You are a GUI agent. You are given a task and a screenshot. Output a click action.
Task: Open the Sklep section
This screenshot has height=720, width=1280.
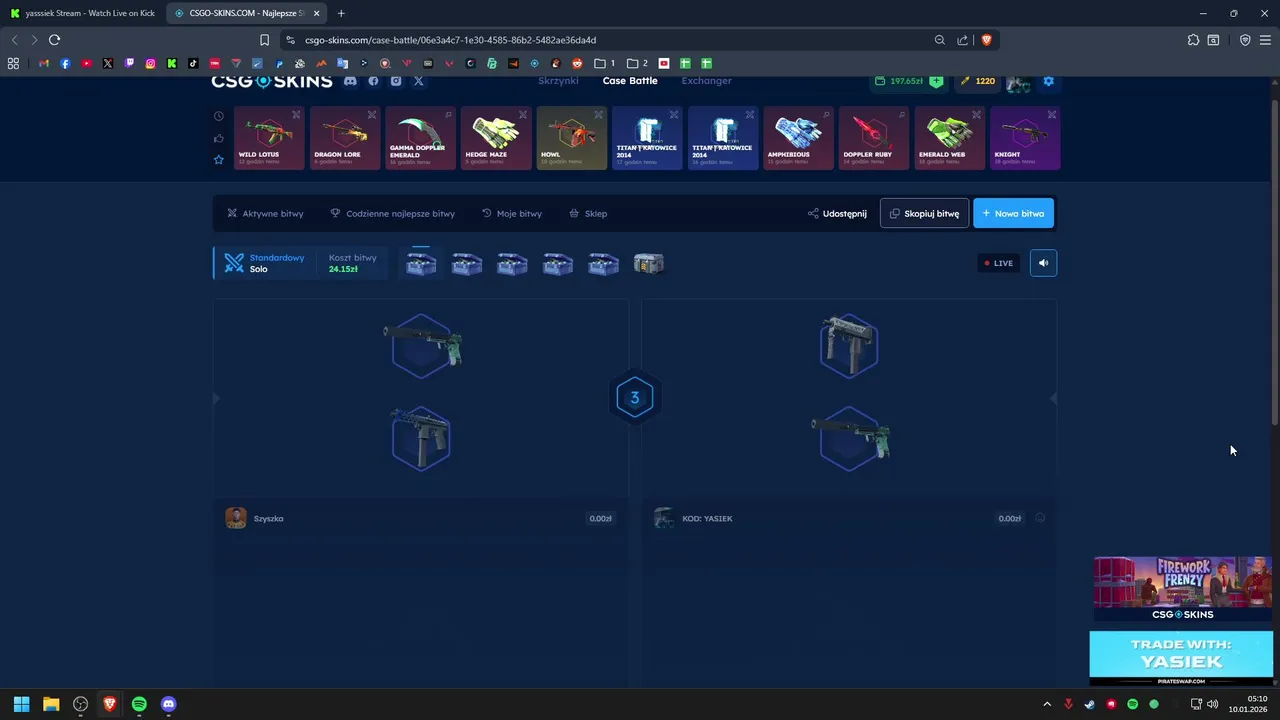[588, 213]
